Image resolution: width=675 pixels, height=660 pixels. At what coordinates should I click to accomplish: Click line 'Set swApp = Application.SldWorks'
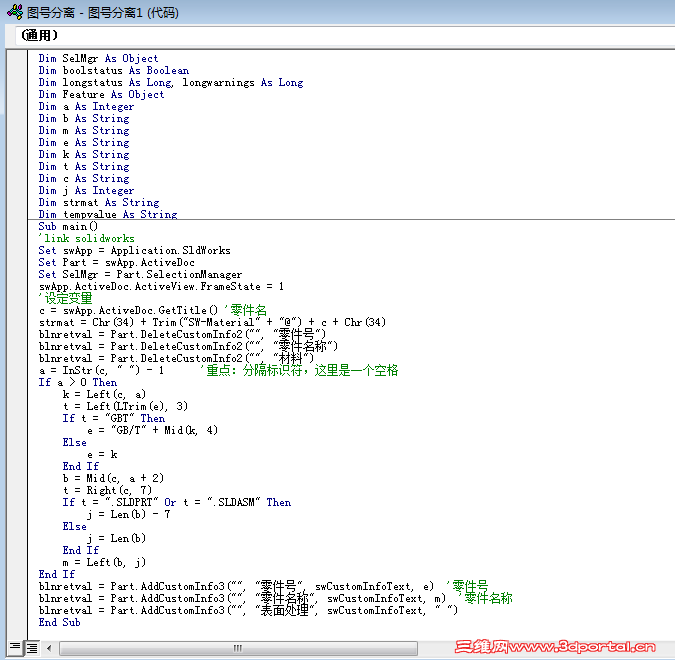point(134,251)
